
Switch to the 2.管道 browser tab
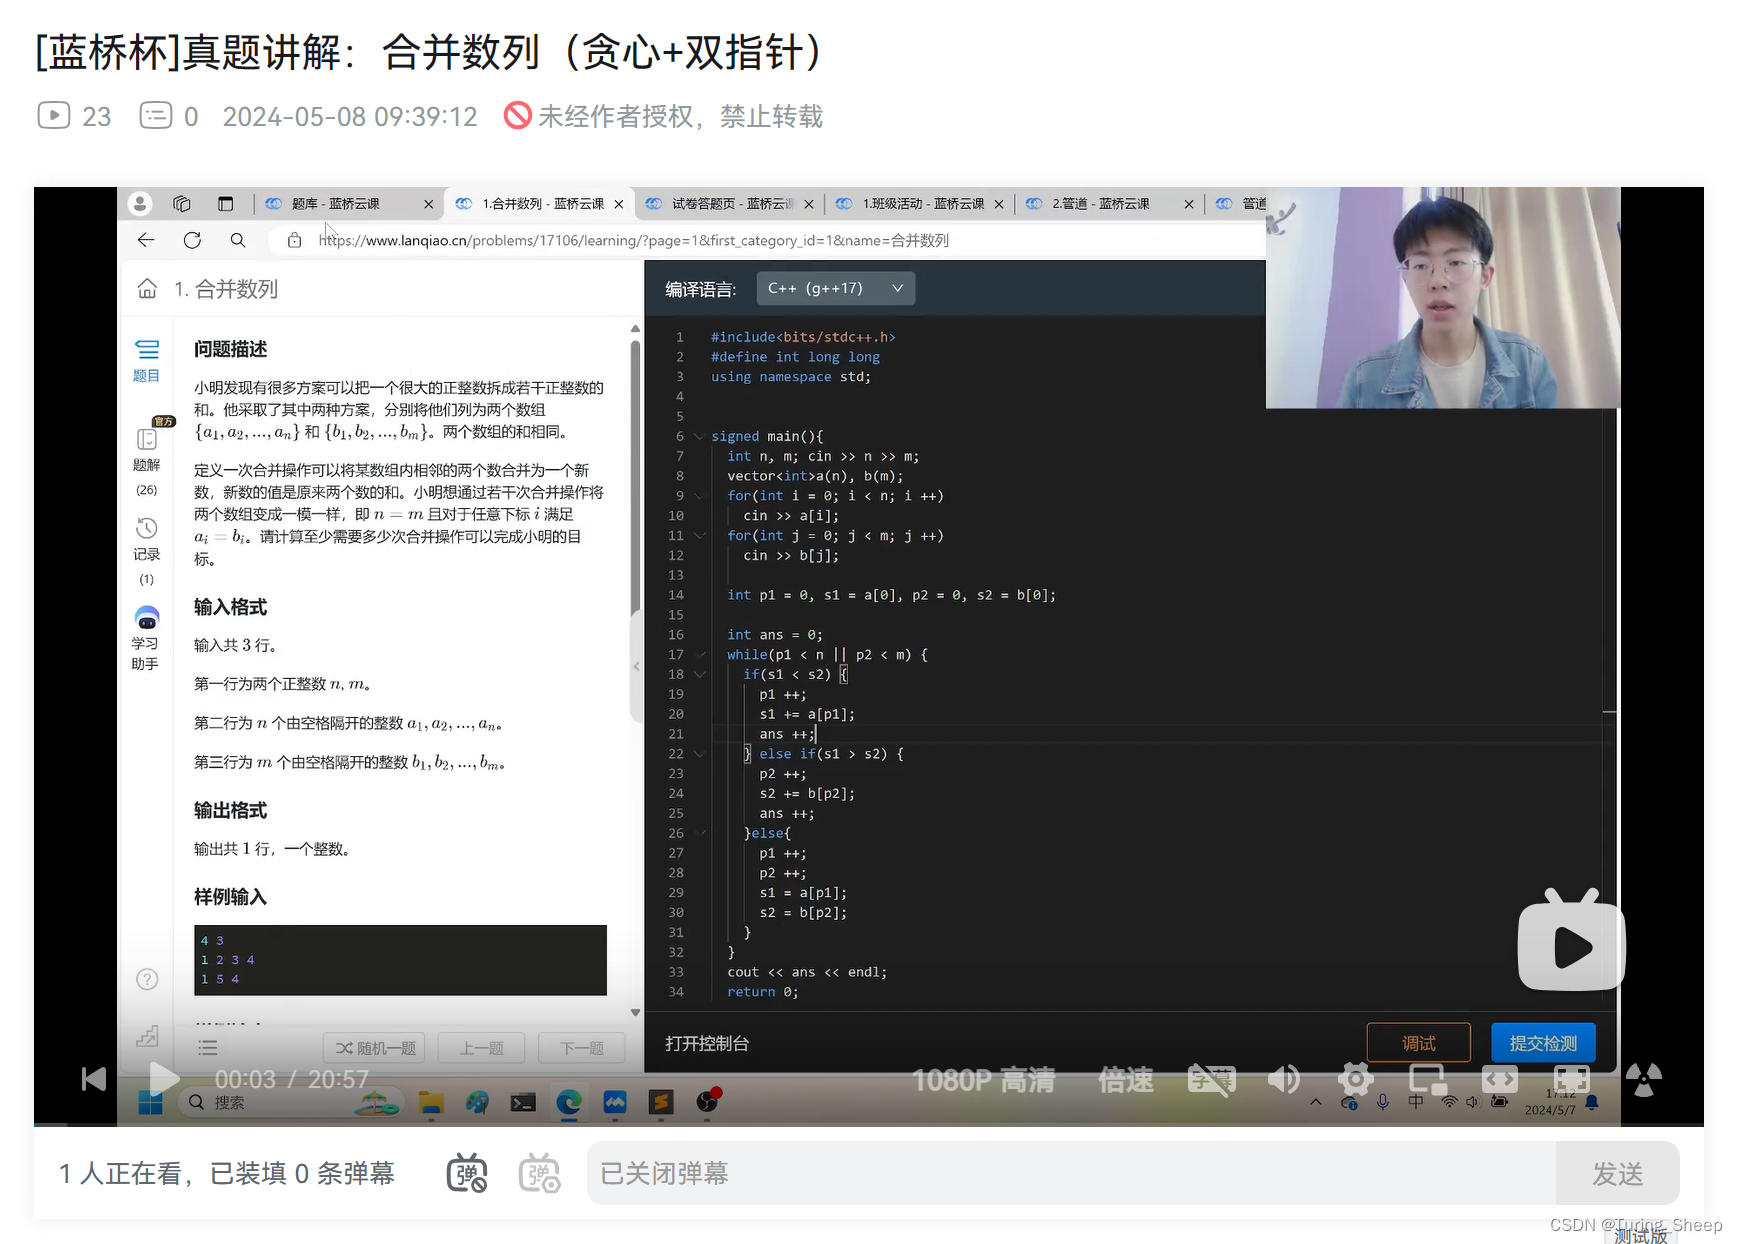1109,204
